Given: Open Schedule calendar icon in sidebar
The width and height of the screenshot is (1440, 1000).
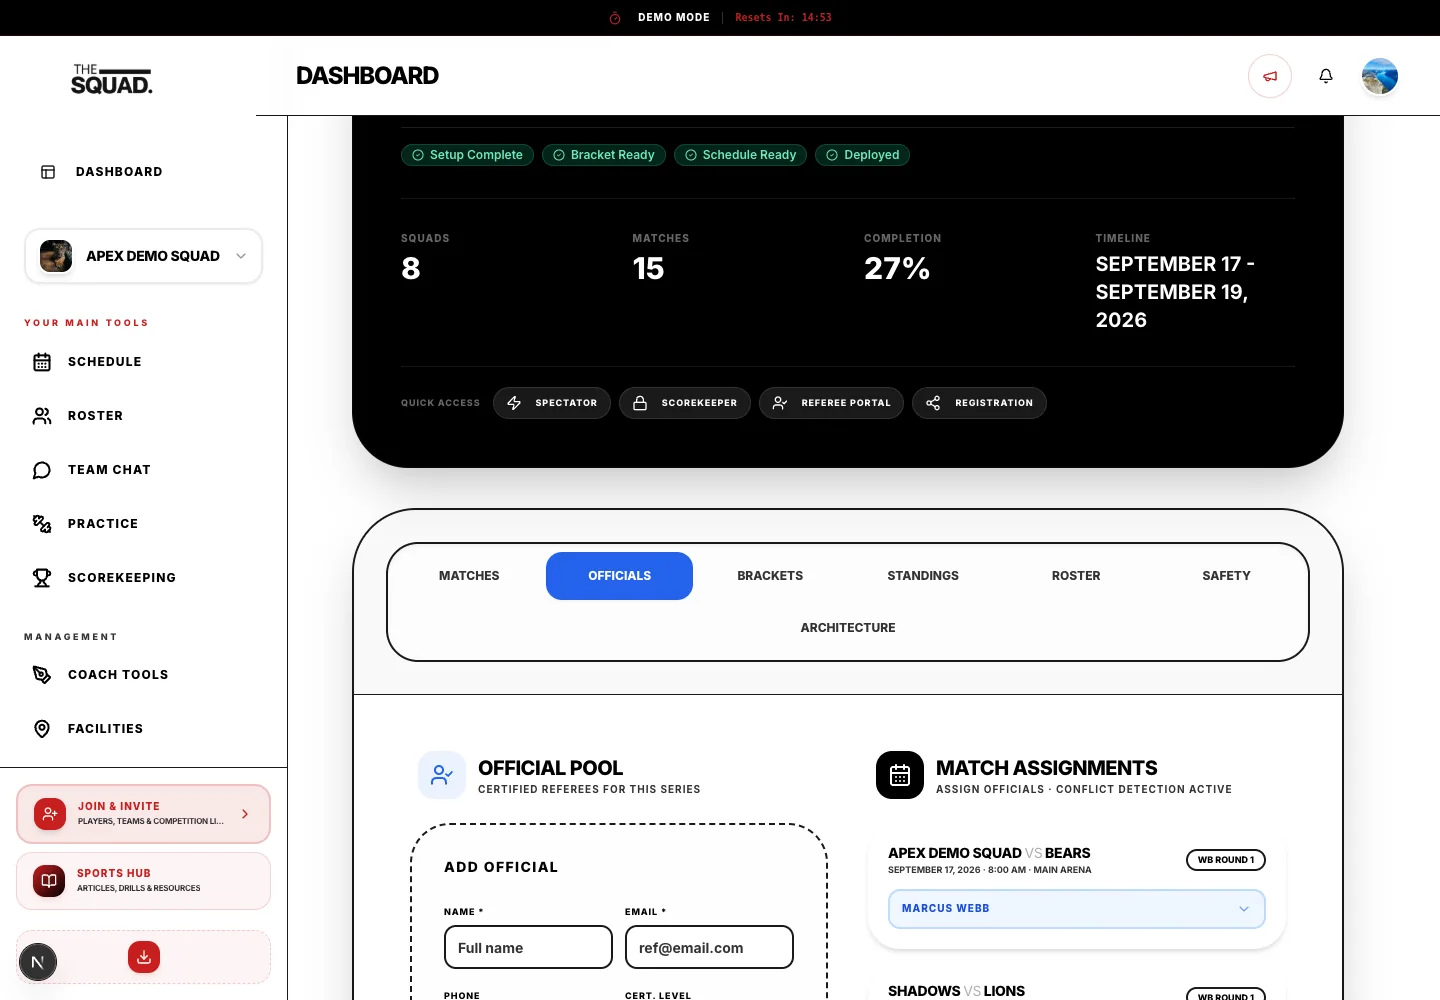Looking at the screenshot, I should pyautogui.click(x=42, y=362).
